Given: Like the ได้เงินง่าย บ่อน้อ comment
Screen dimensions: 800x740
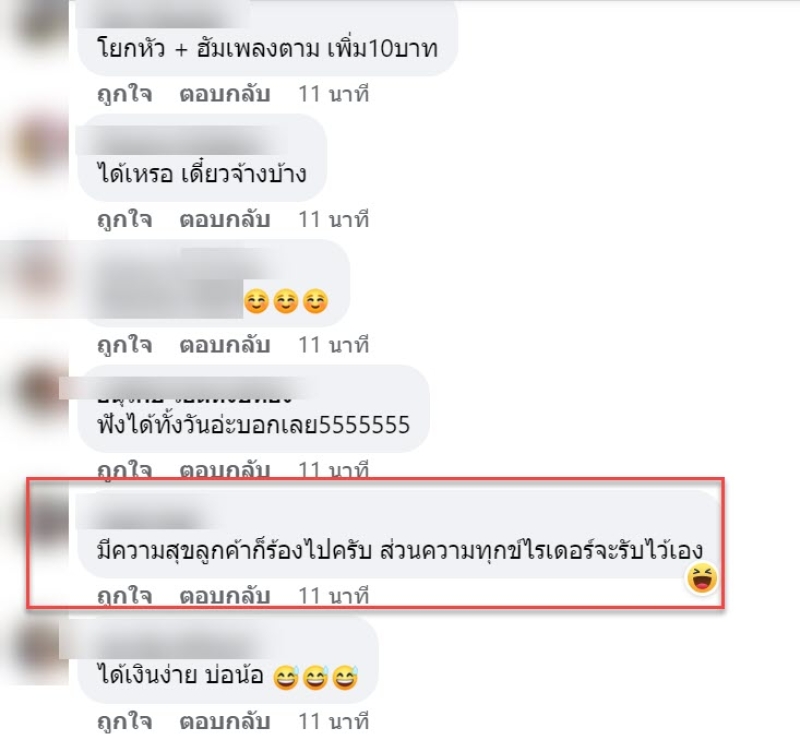Looking at the screenshot, I should tap(124, 722).
